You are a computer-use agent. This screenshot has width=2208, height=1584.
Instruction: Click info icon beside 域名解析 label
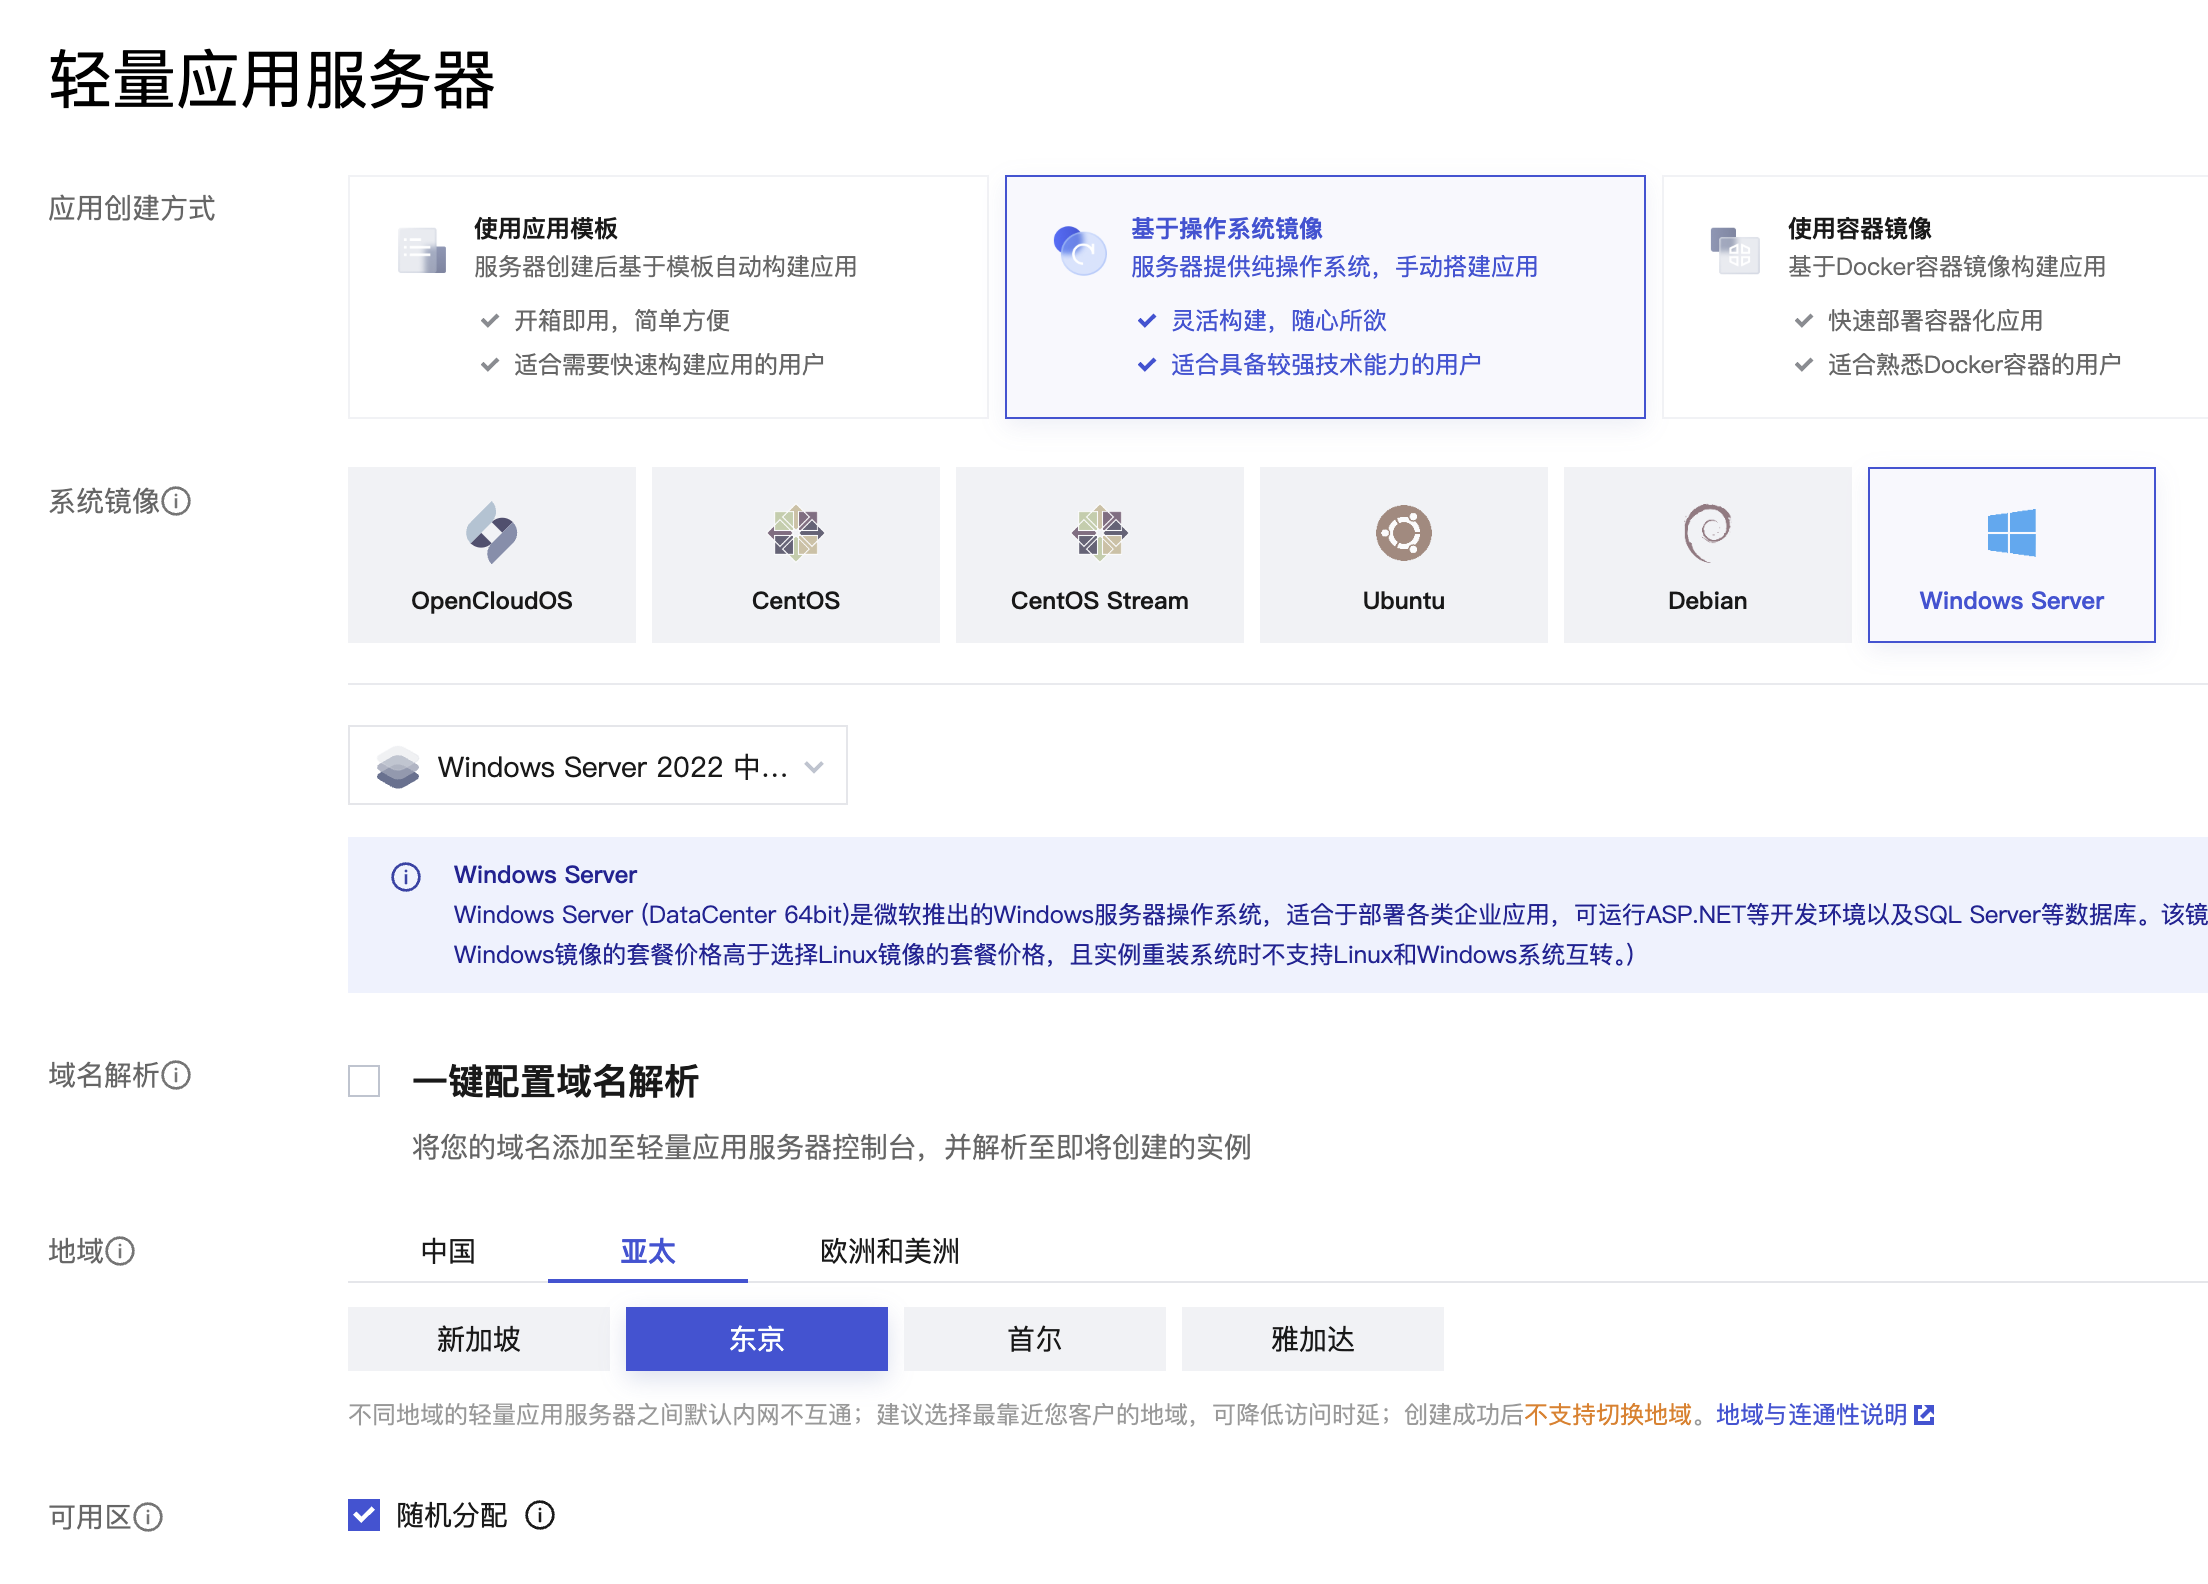click(177, 1075)
